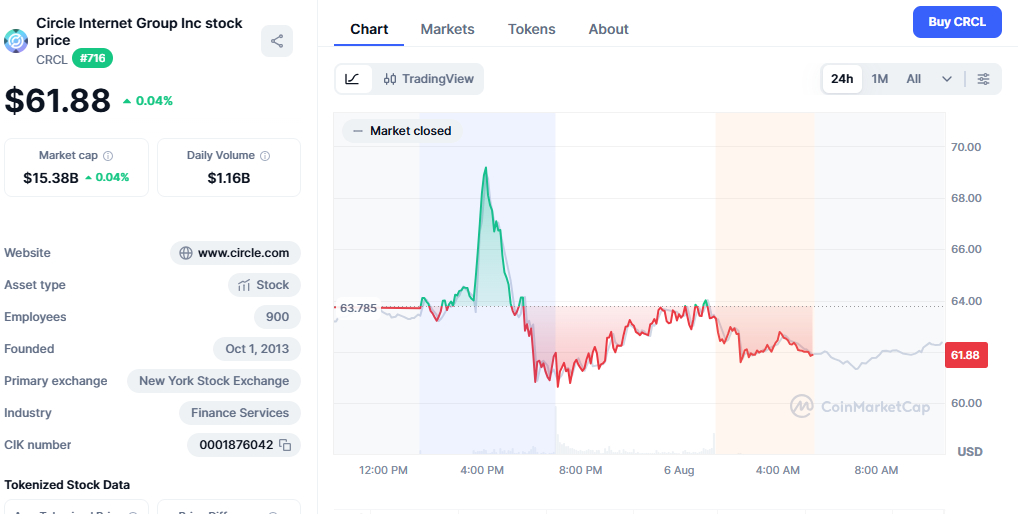The image size is (1018, 514).
Task: Click the New York Stock Exchange chip
Action: (x=214, y=381)
